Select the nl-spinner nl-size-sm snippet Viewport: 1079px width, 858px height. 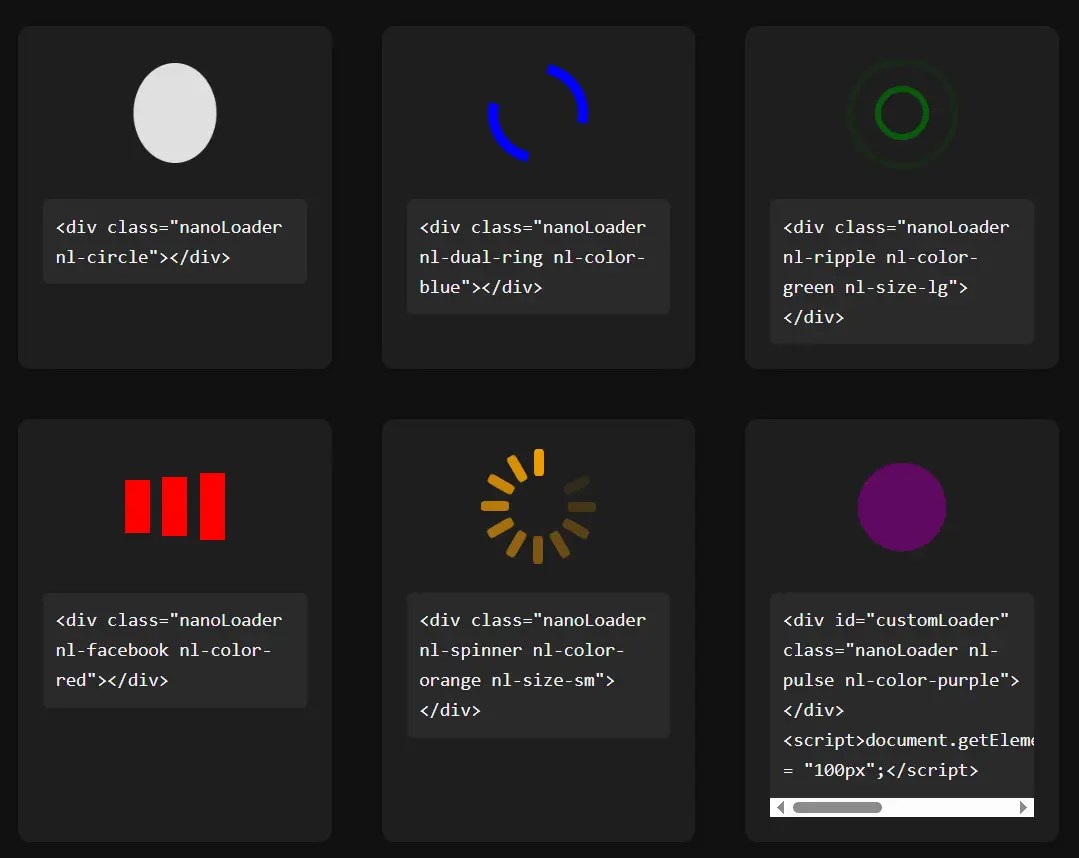[x=538, y=665]
